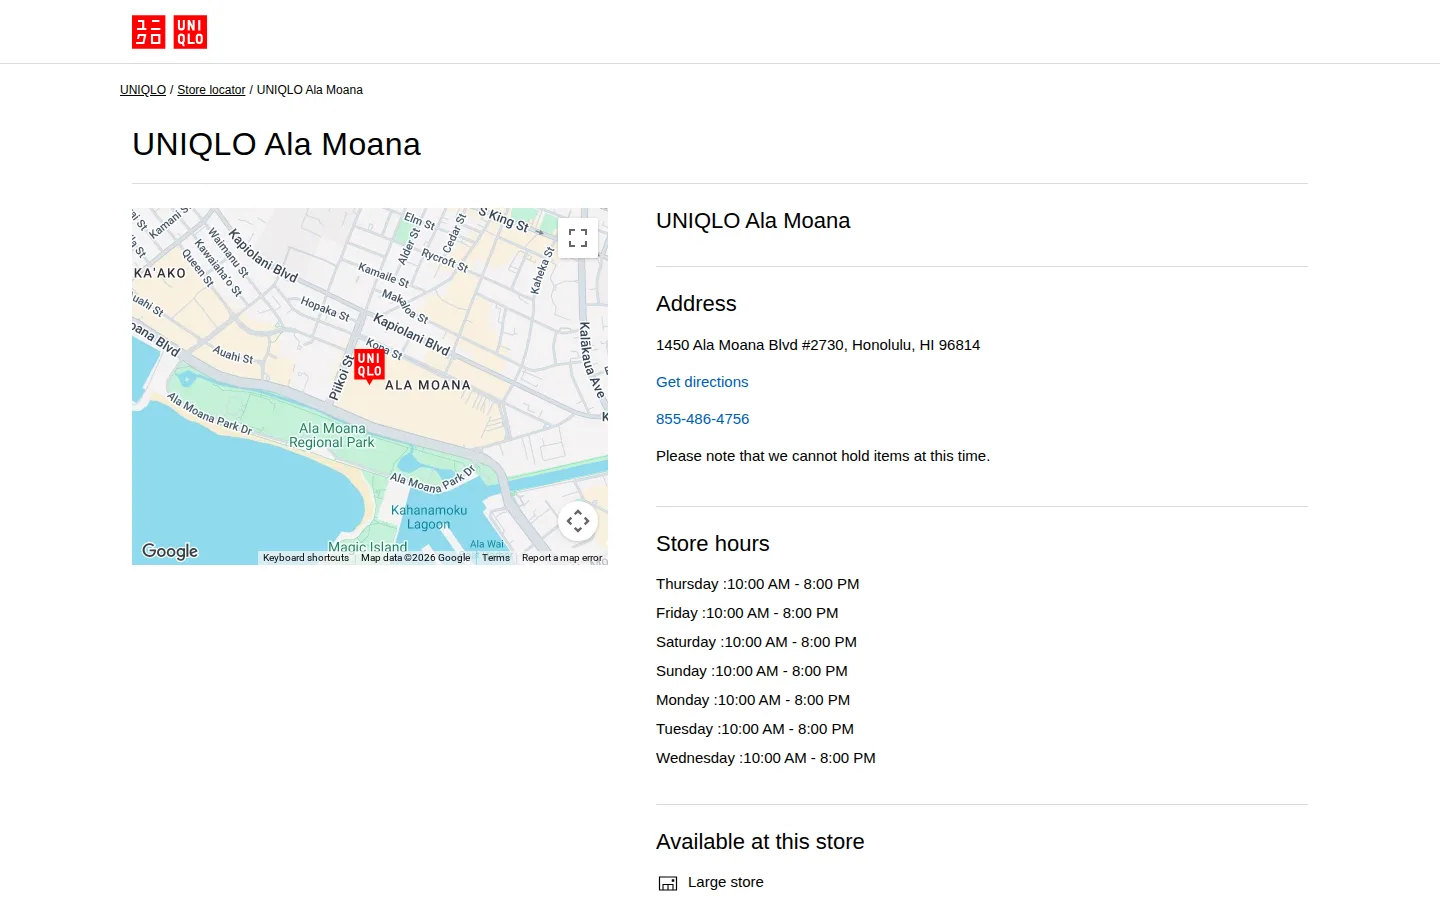Click the Store hours heading
1440x900 pixels.
coord(713,544)
